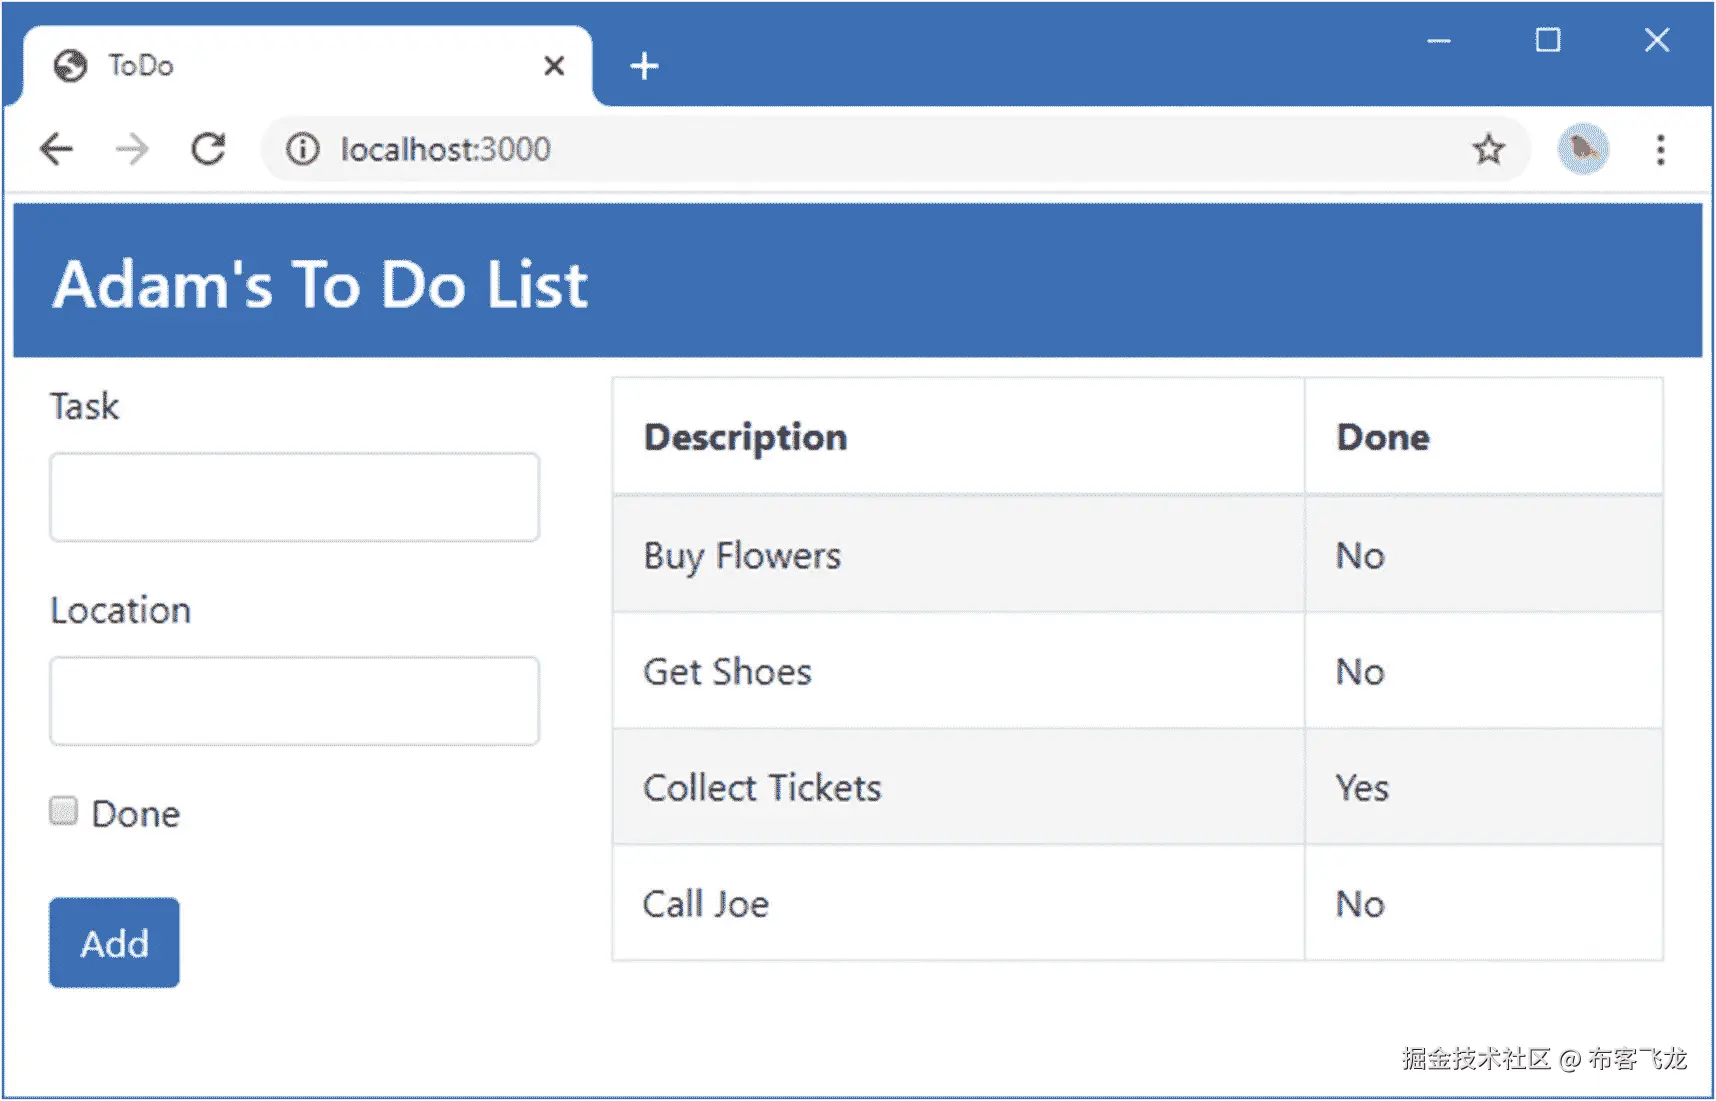Image resolution: width=1716 pixels, height=1101 pixels.
Task: Open a new tab with plus icon
Action: [x=644, y=66]
